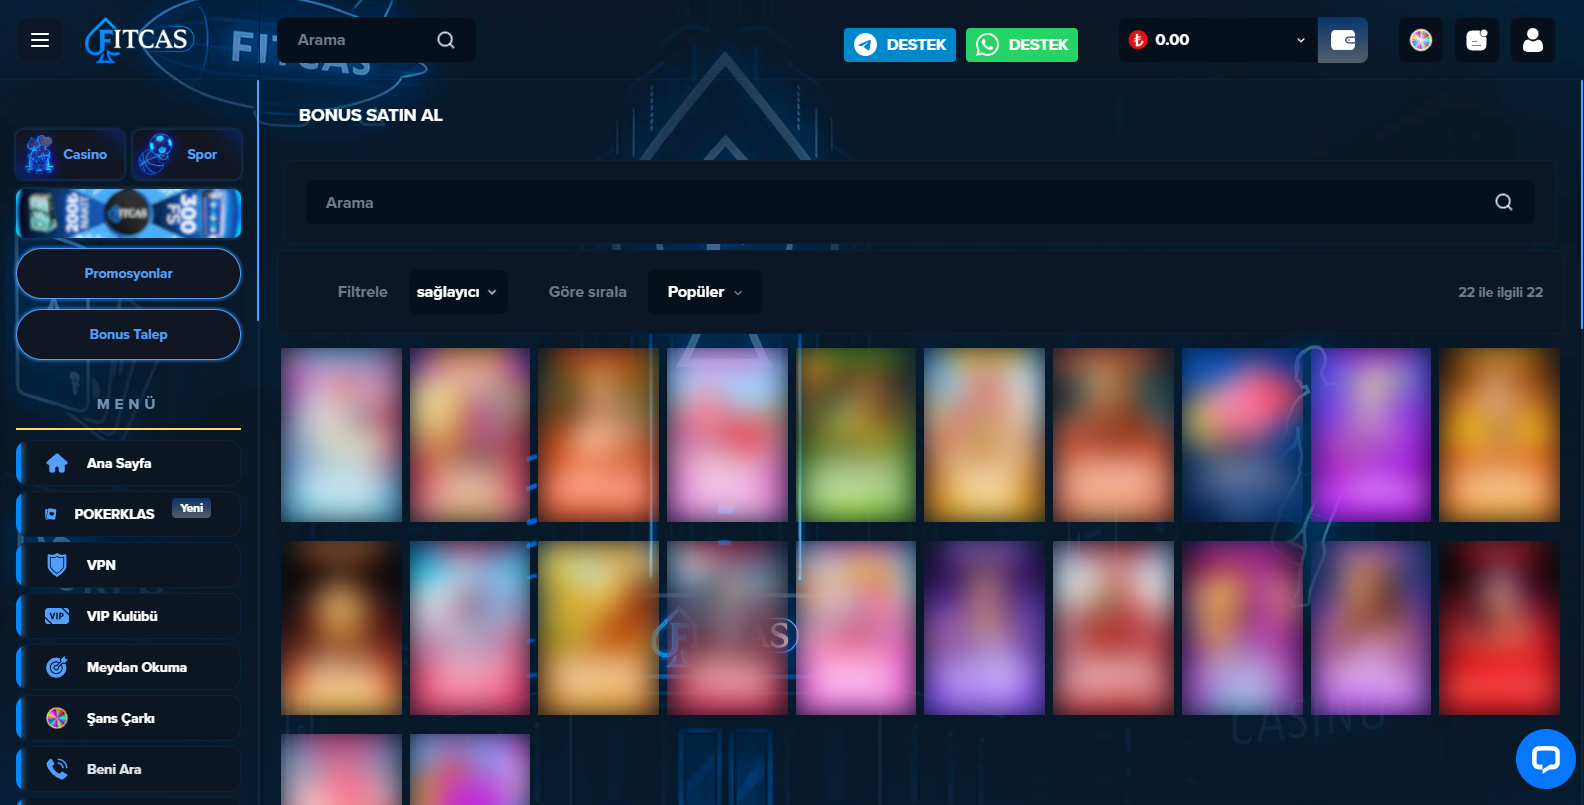1584x805 pixels.
Task: Go to Ana Sayfa menu item
Action: point(128,463)
